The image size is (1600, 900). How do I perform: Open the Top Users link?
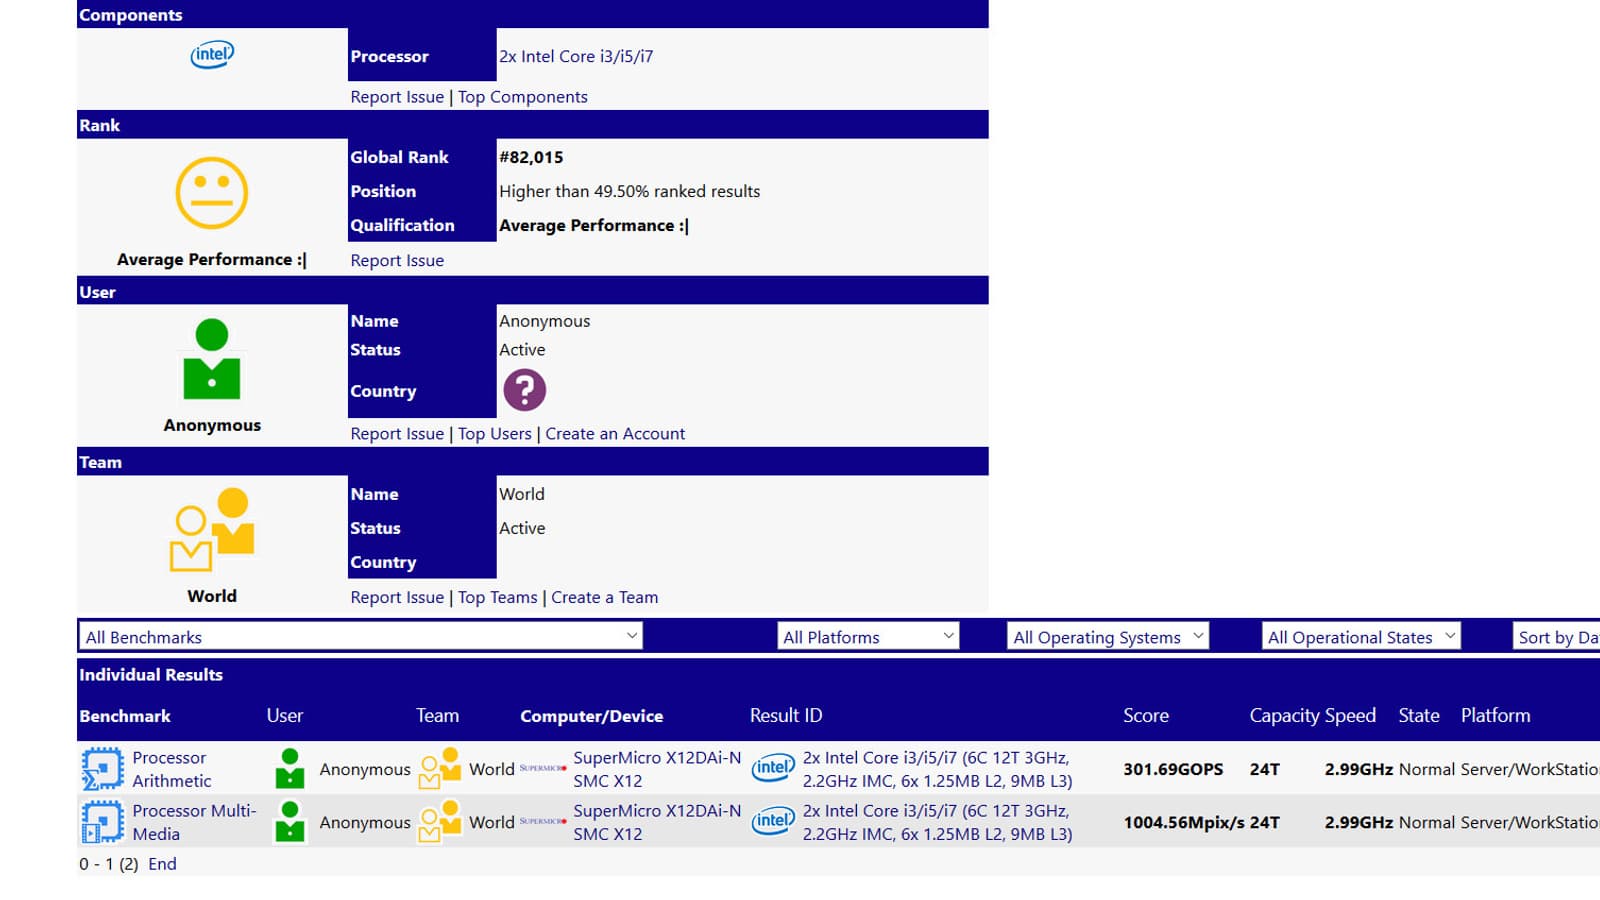point(495,433)
